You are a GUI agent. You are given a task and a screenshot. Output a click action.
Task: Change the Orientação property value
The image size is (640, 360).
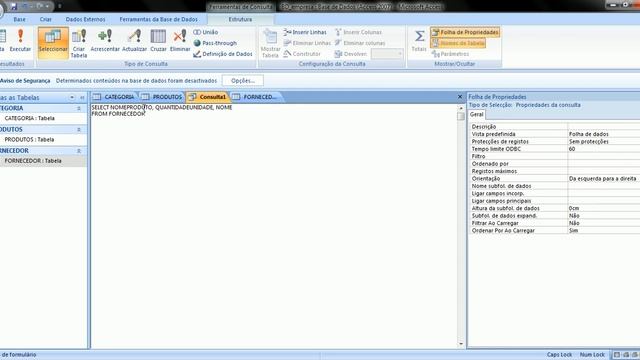tap(604, 178)
